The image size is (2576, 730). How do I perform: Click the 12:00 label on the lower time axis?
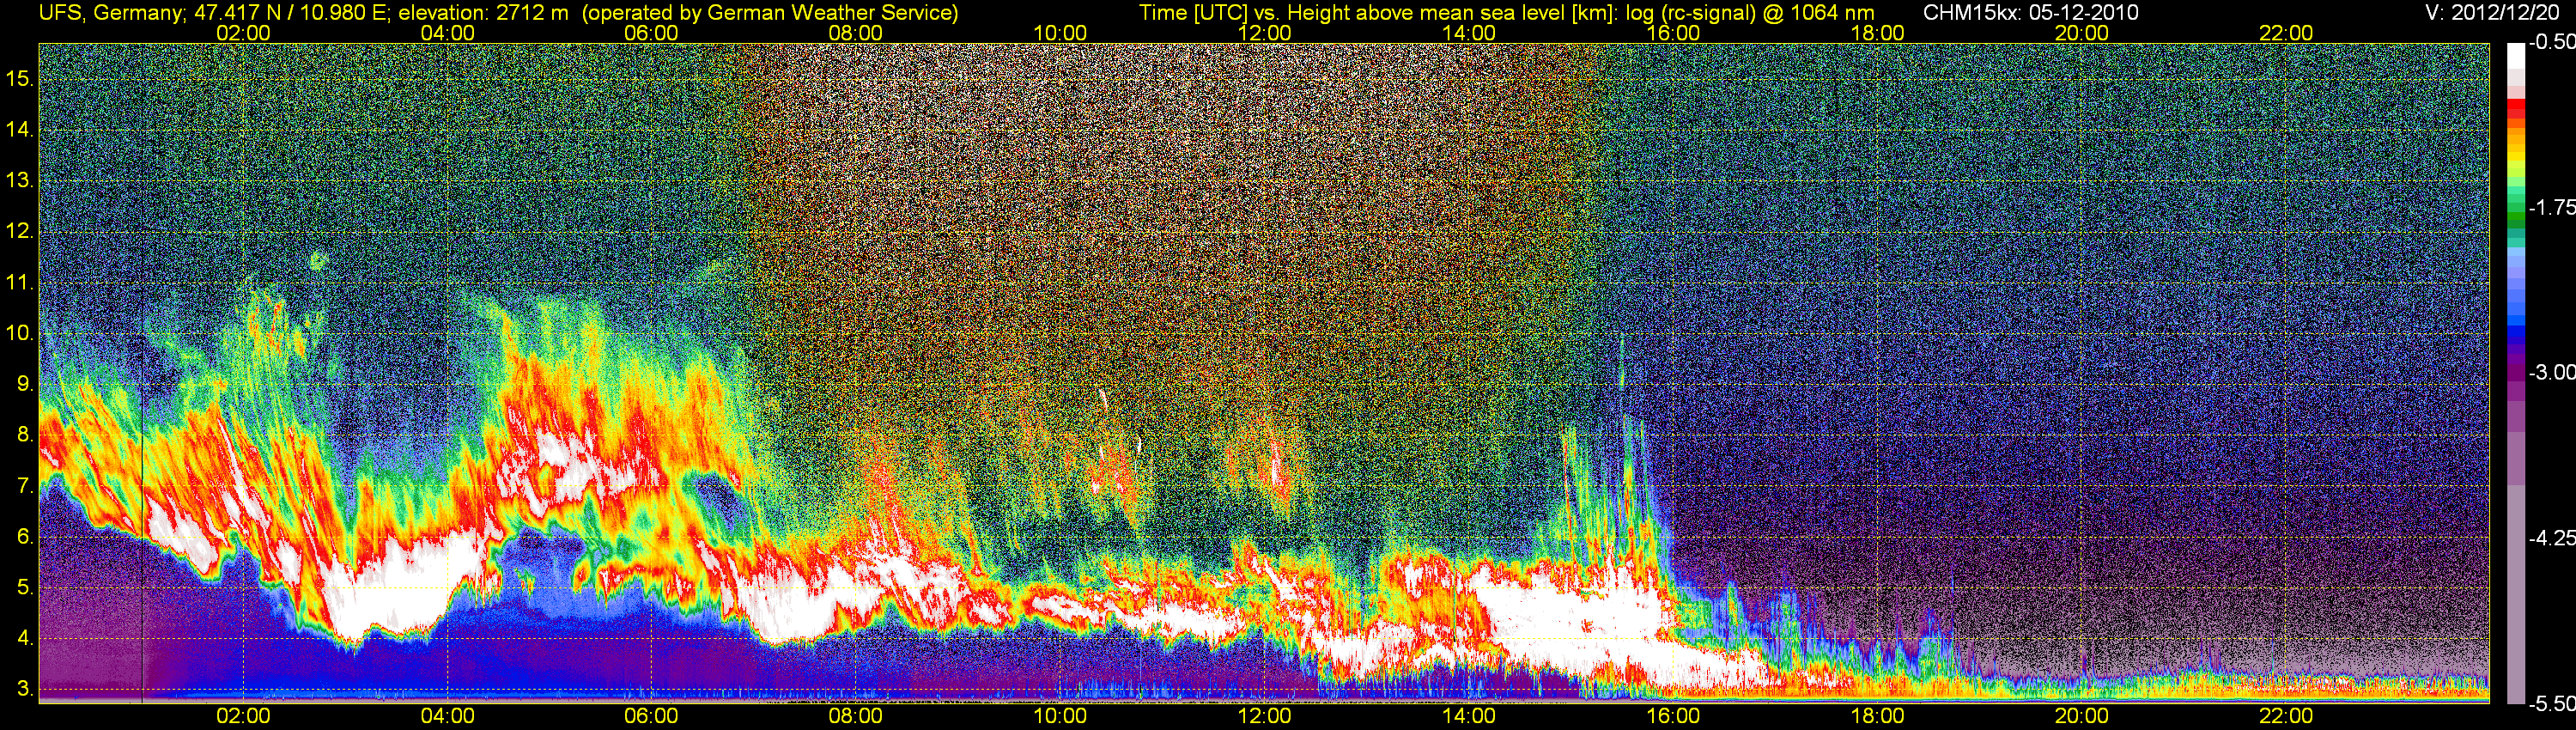[x=1264, y=717]
